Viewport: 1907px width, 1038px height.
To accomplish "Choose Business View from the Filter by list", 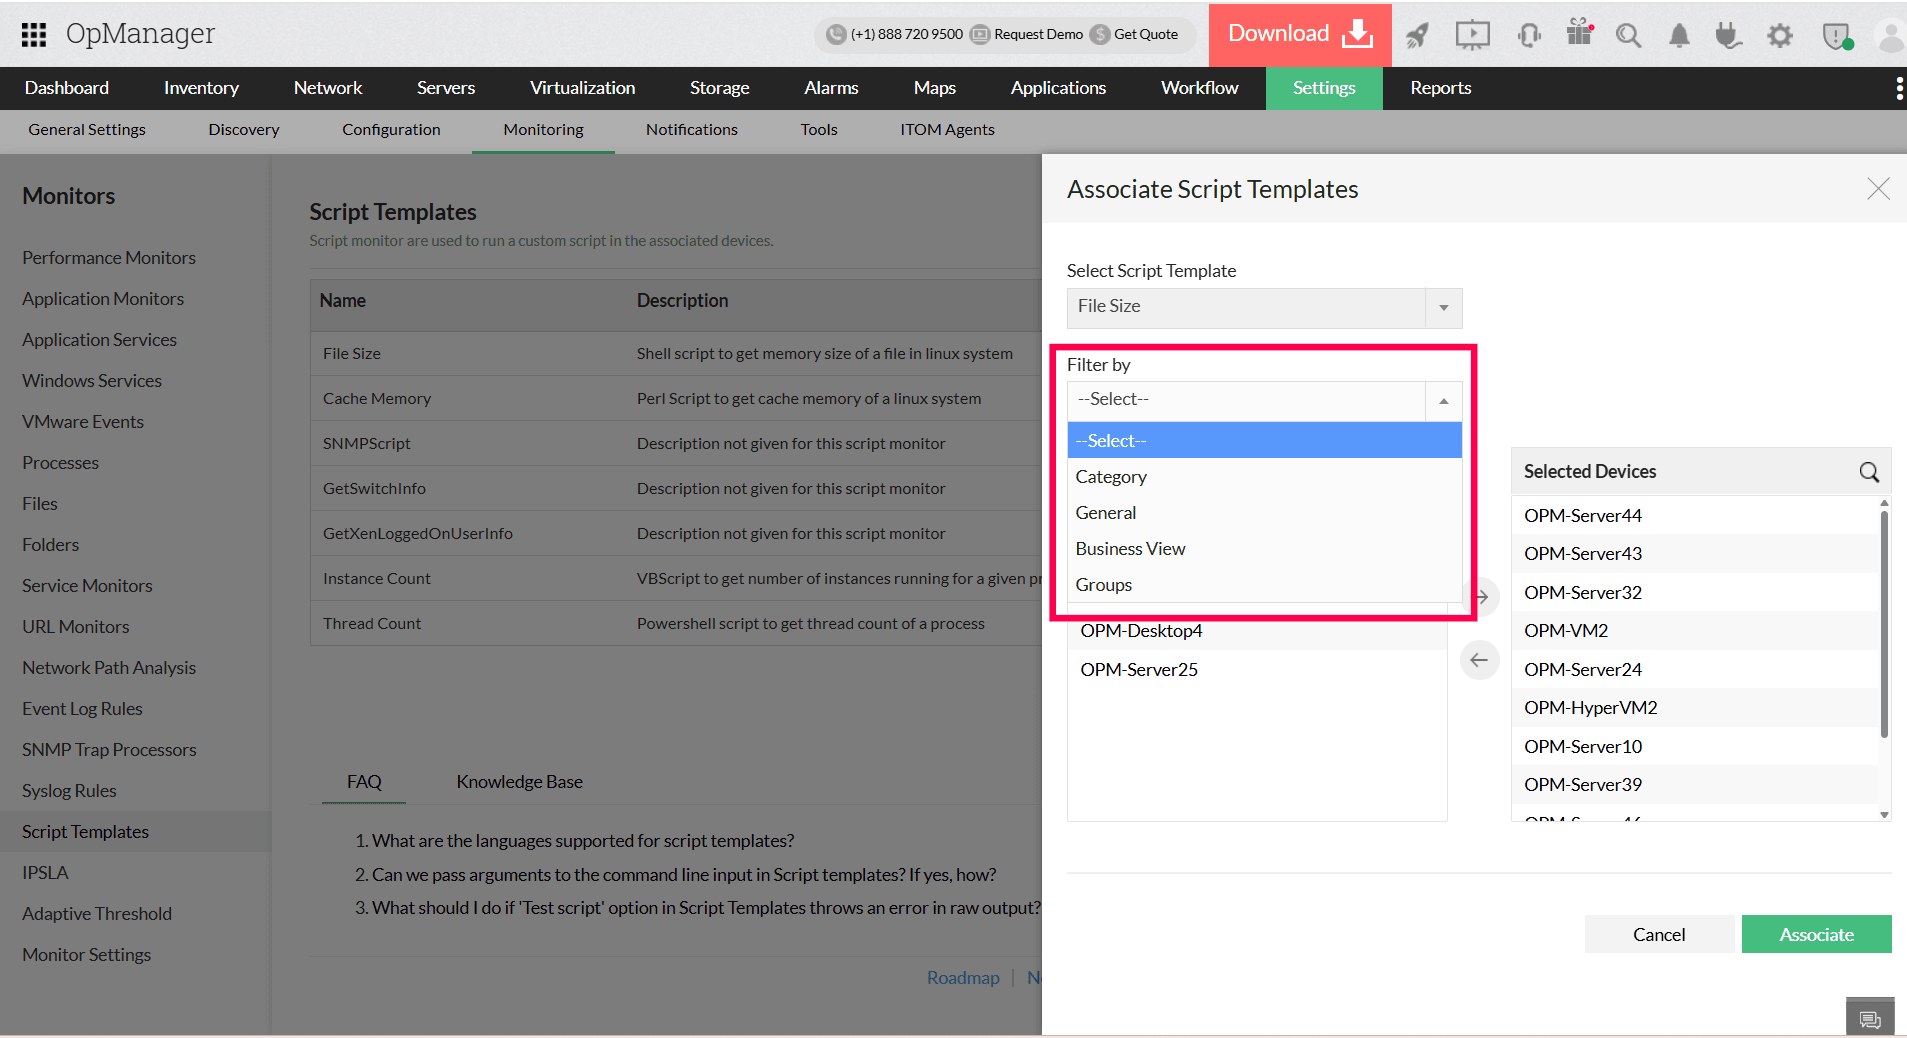I will [1264, 549].
